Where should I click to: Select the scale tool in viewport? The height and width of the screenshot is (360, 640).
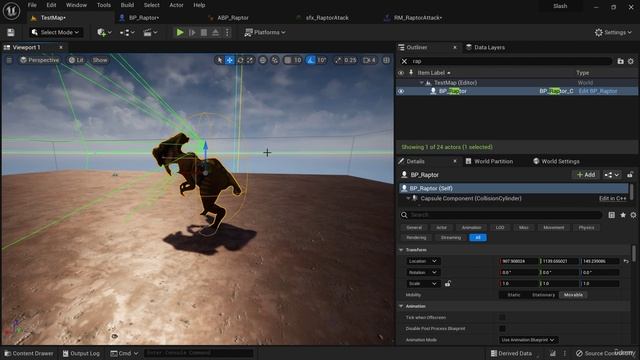point(250,60)
